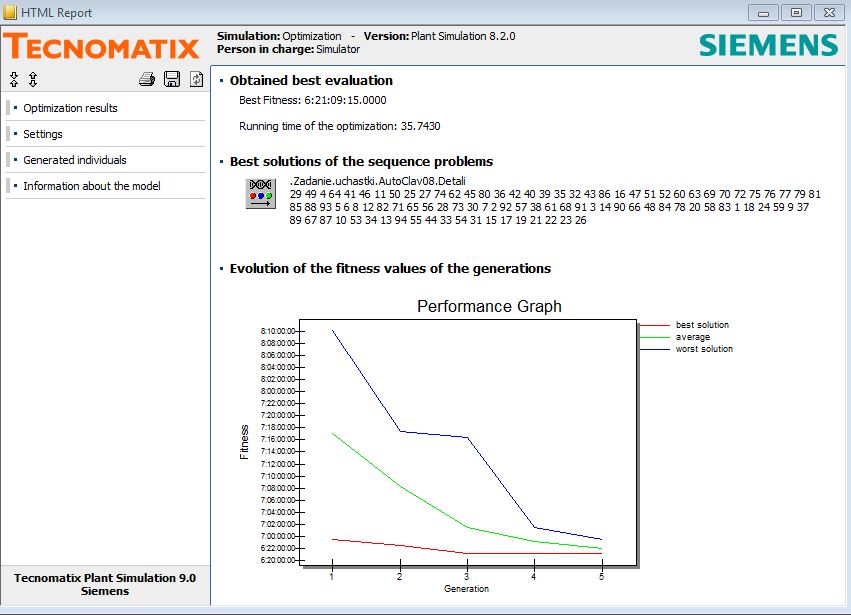The image size is (851, 615).
Task: Maximize the HTML Report window
Action: point(796,12)
